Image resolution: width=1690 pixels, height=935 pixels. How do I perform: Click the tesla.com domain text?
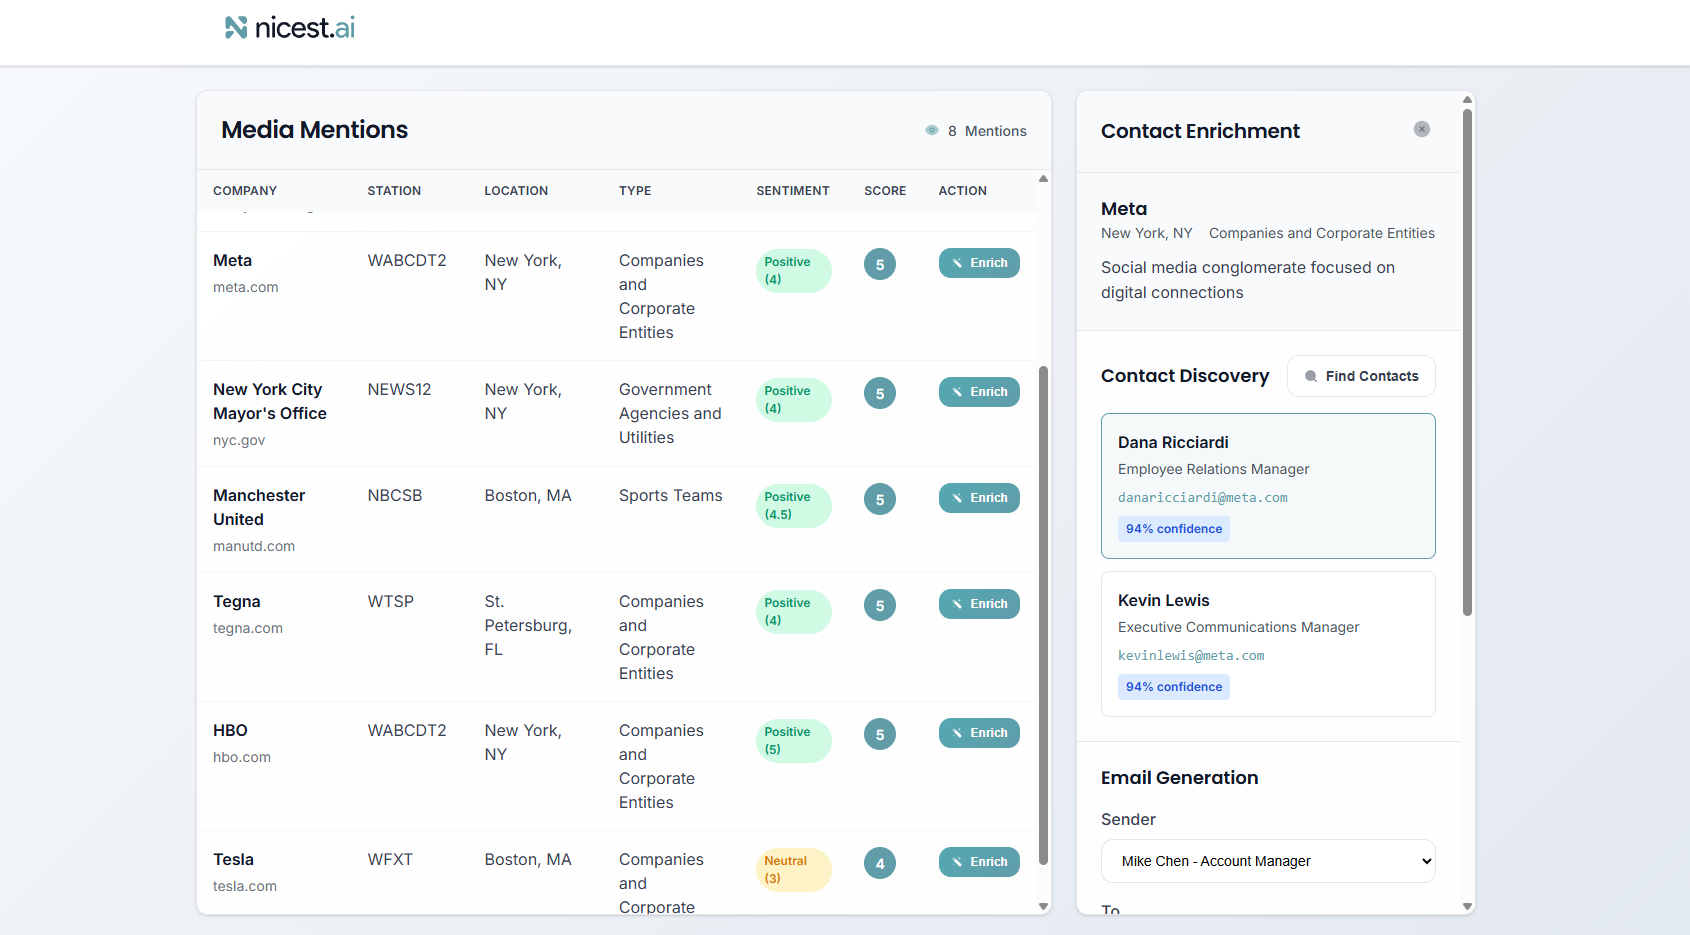[x=245, y=886]
